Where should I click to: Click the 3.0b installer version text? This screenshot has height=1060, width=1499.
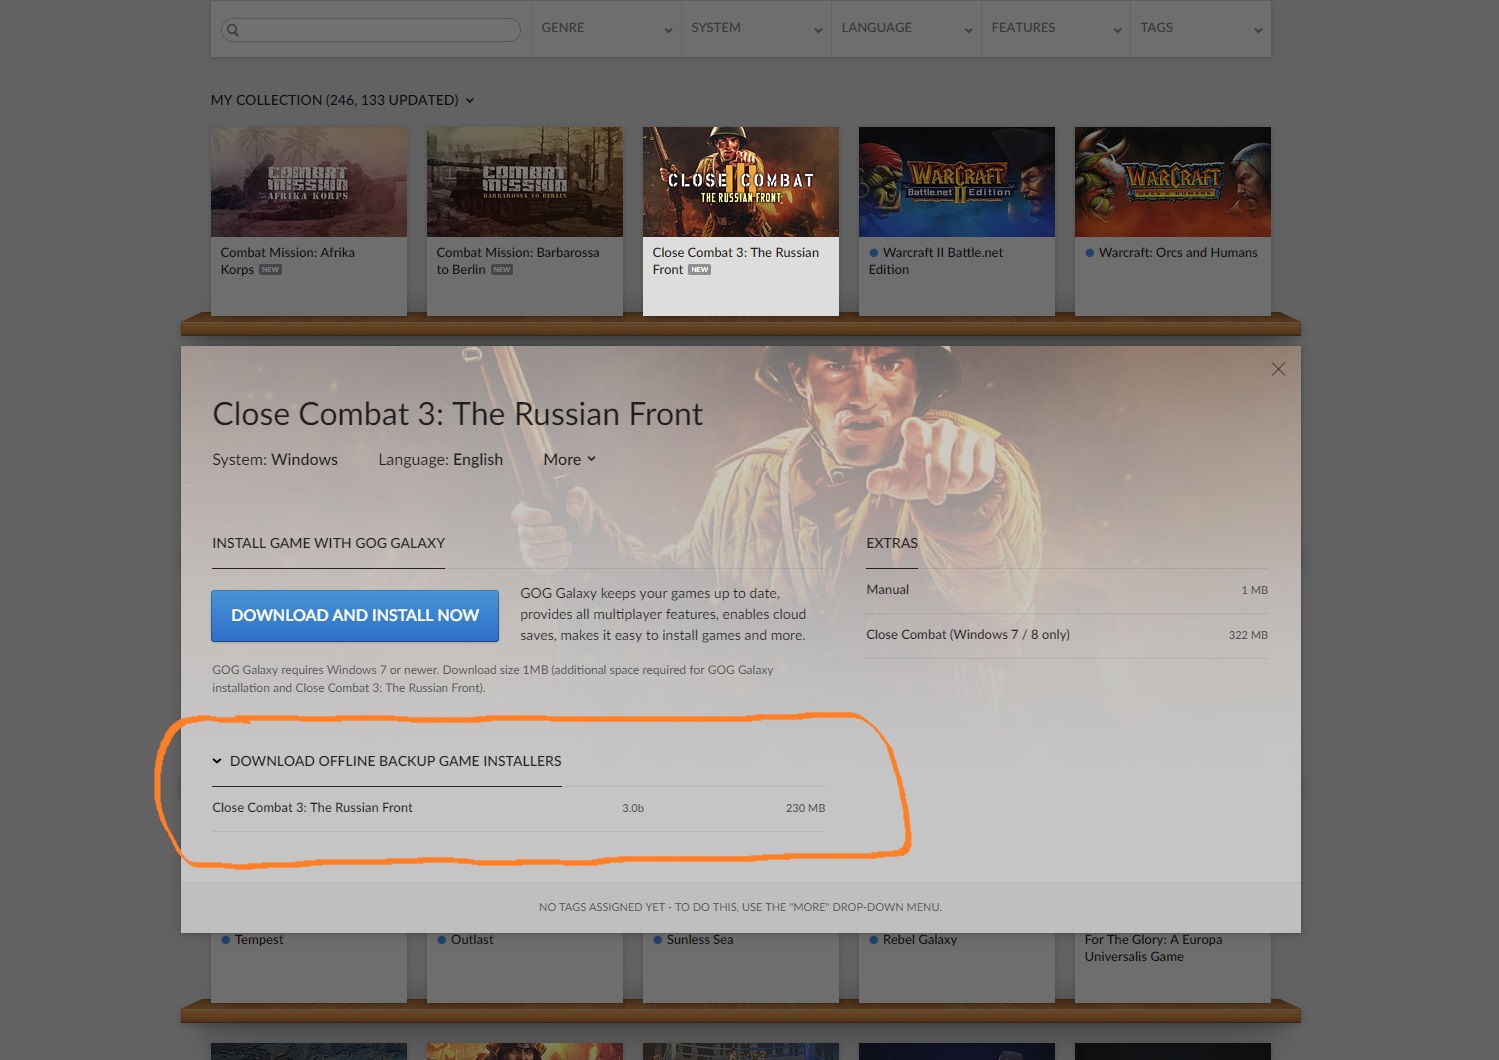tap(633, 808)
